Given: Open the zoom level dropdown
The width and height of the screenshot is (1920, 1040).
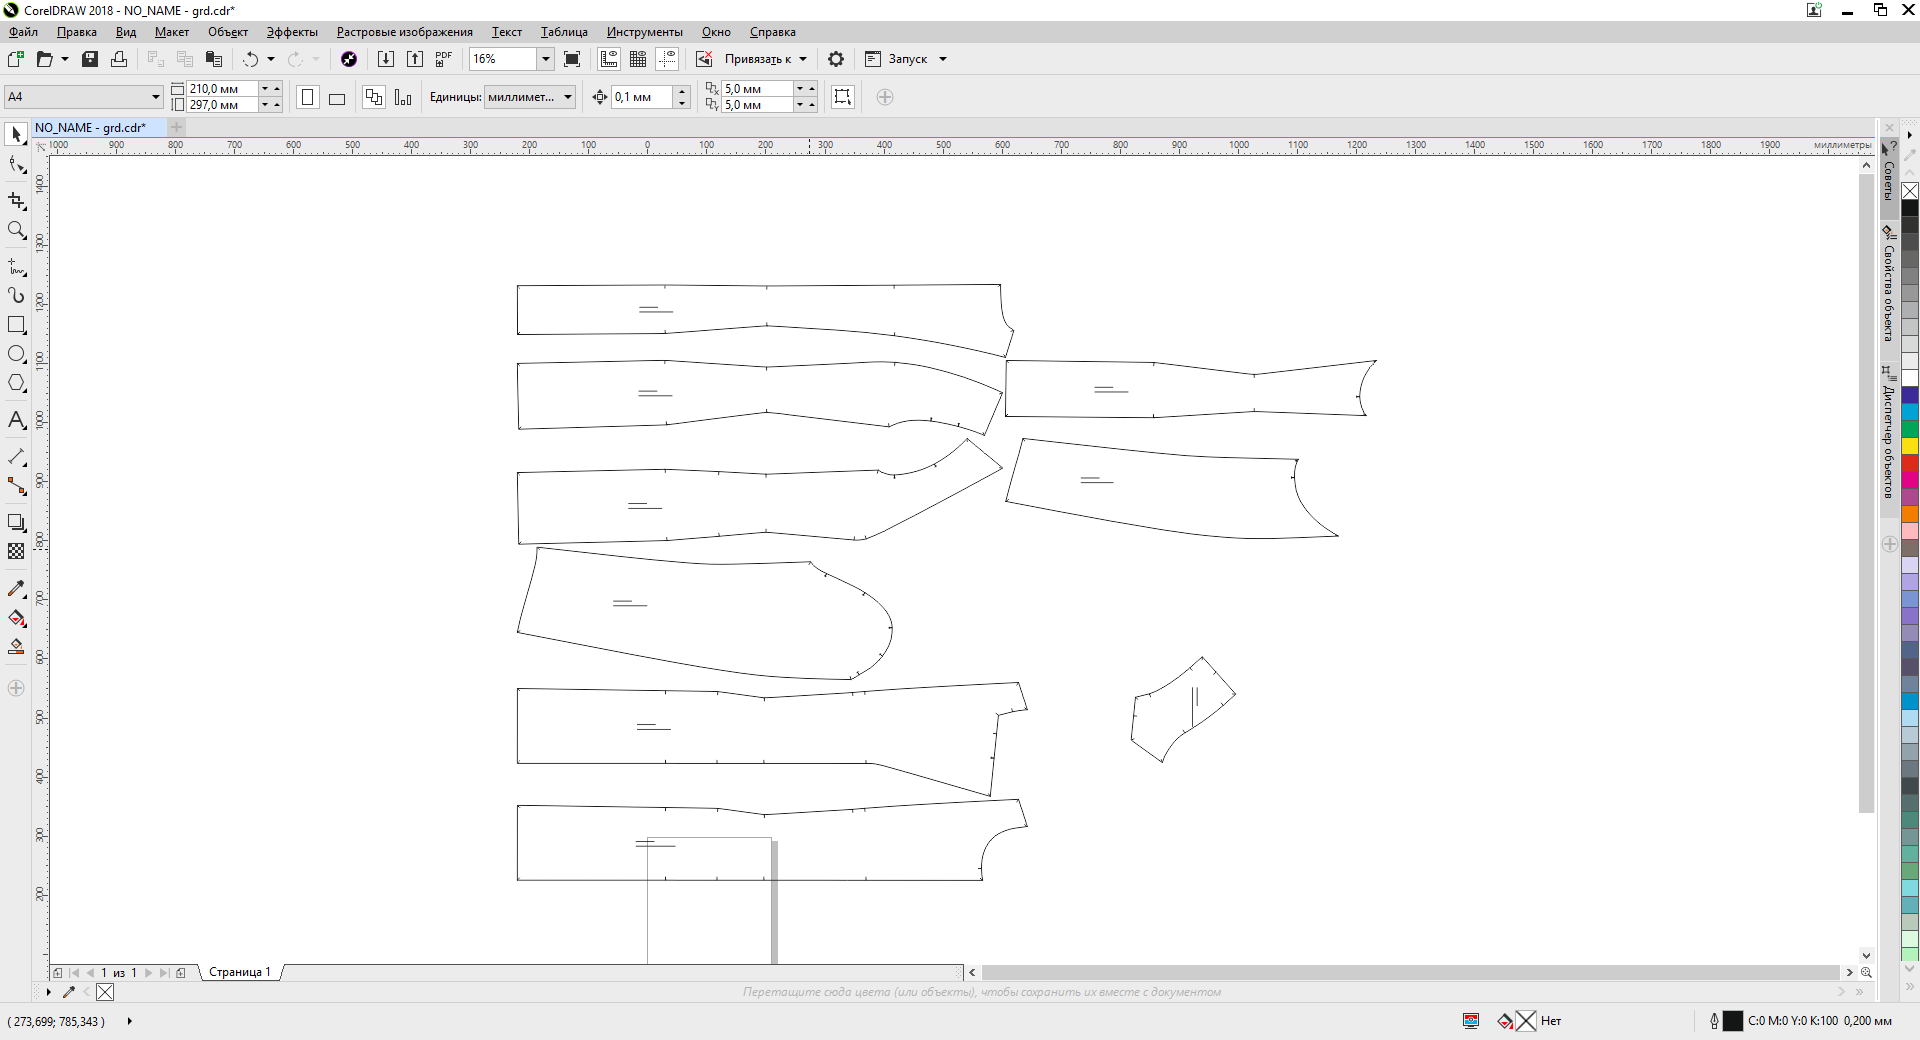Looking at the screenshot, I should (546, 59).
